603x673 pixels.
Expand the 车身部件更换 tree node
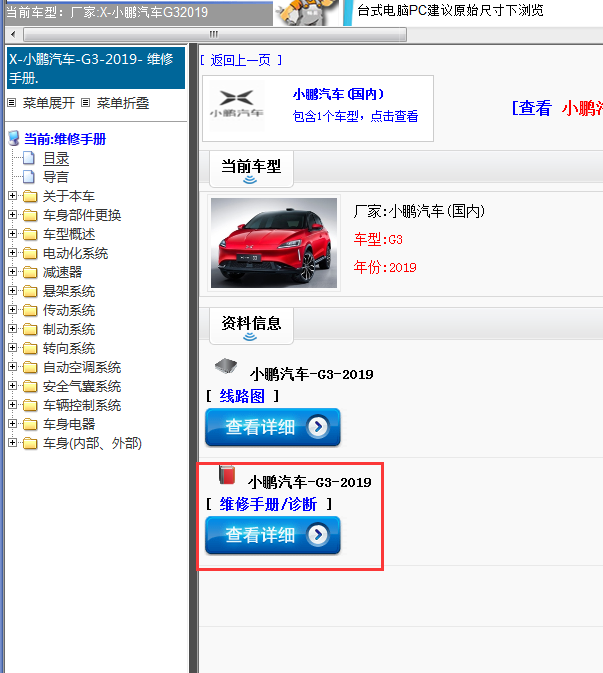click(x=12, y=215)
